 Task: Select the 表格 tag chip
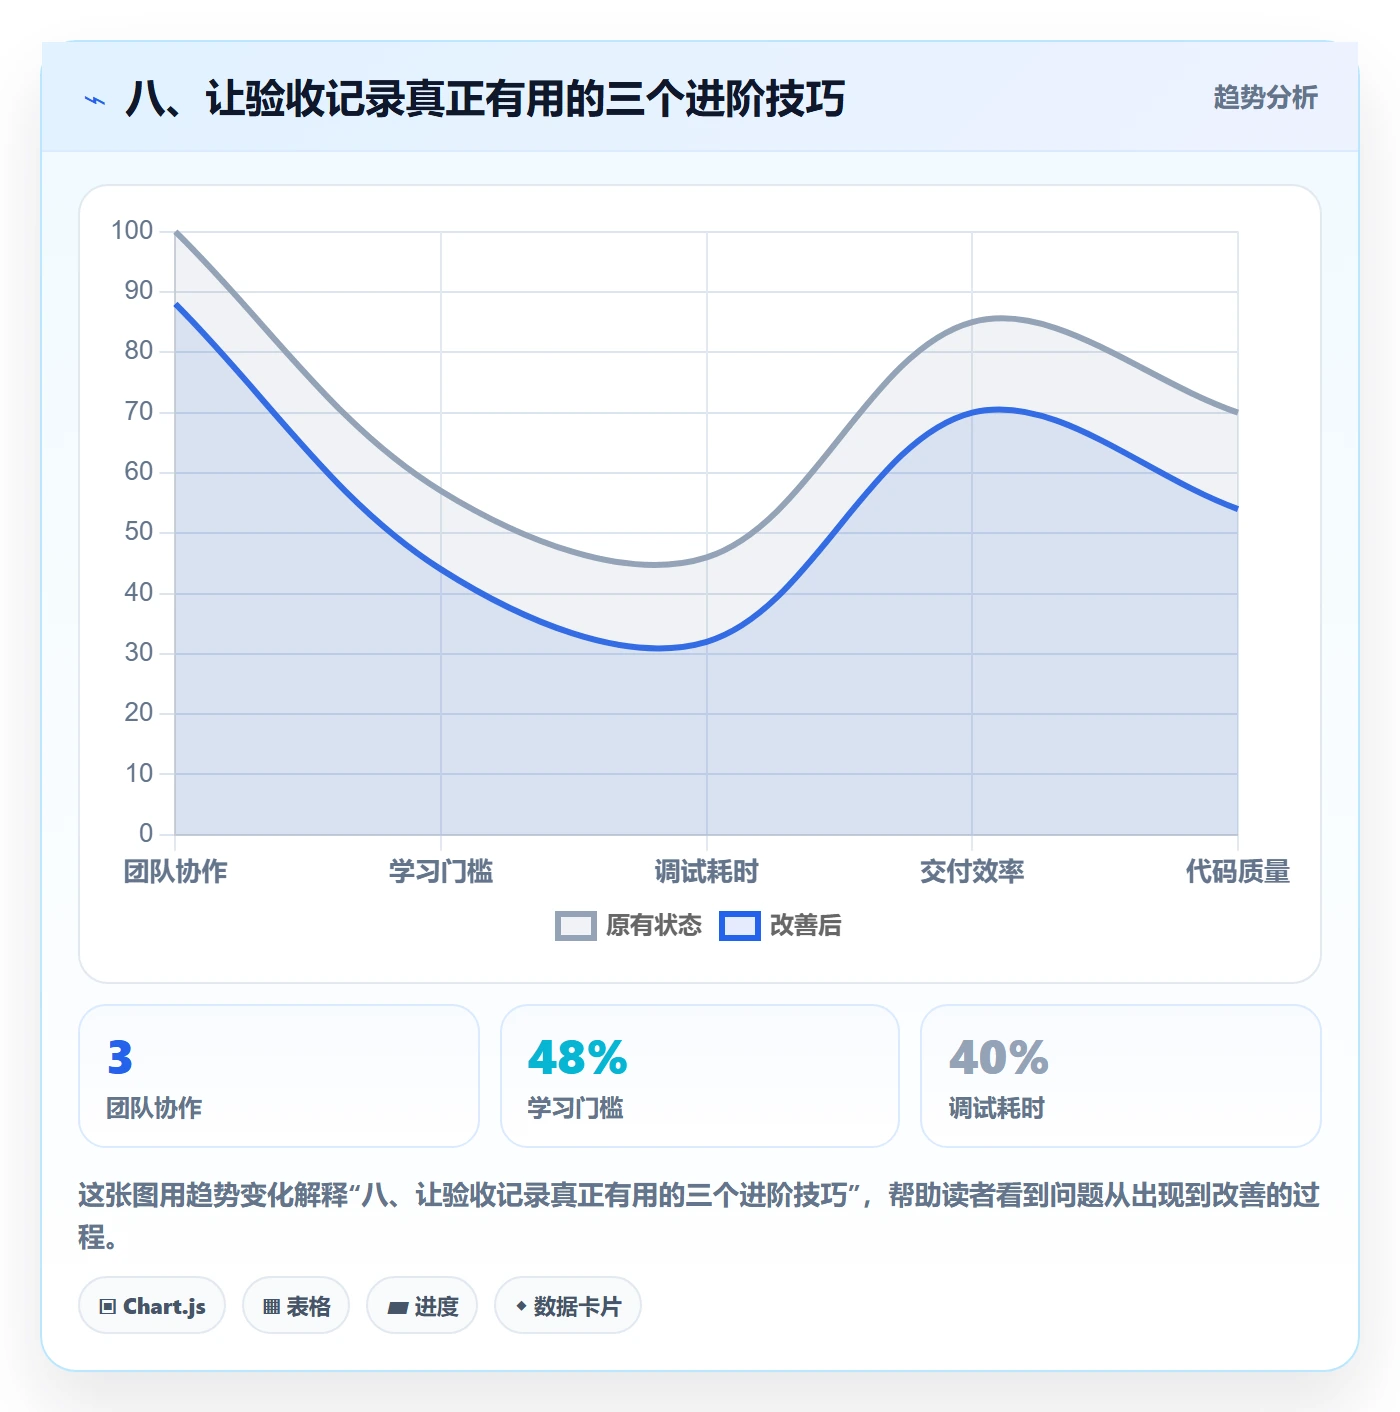[296, 1305]
